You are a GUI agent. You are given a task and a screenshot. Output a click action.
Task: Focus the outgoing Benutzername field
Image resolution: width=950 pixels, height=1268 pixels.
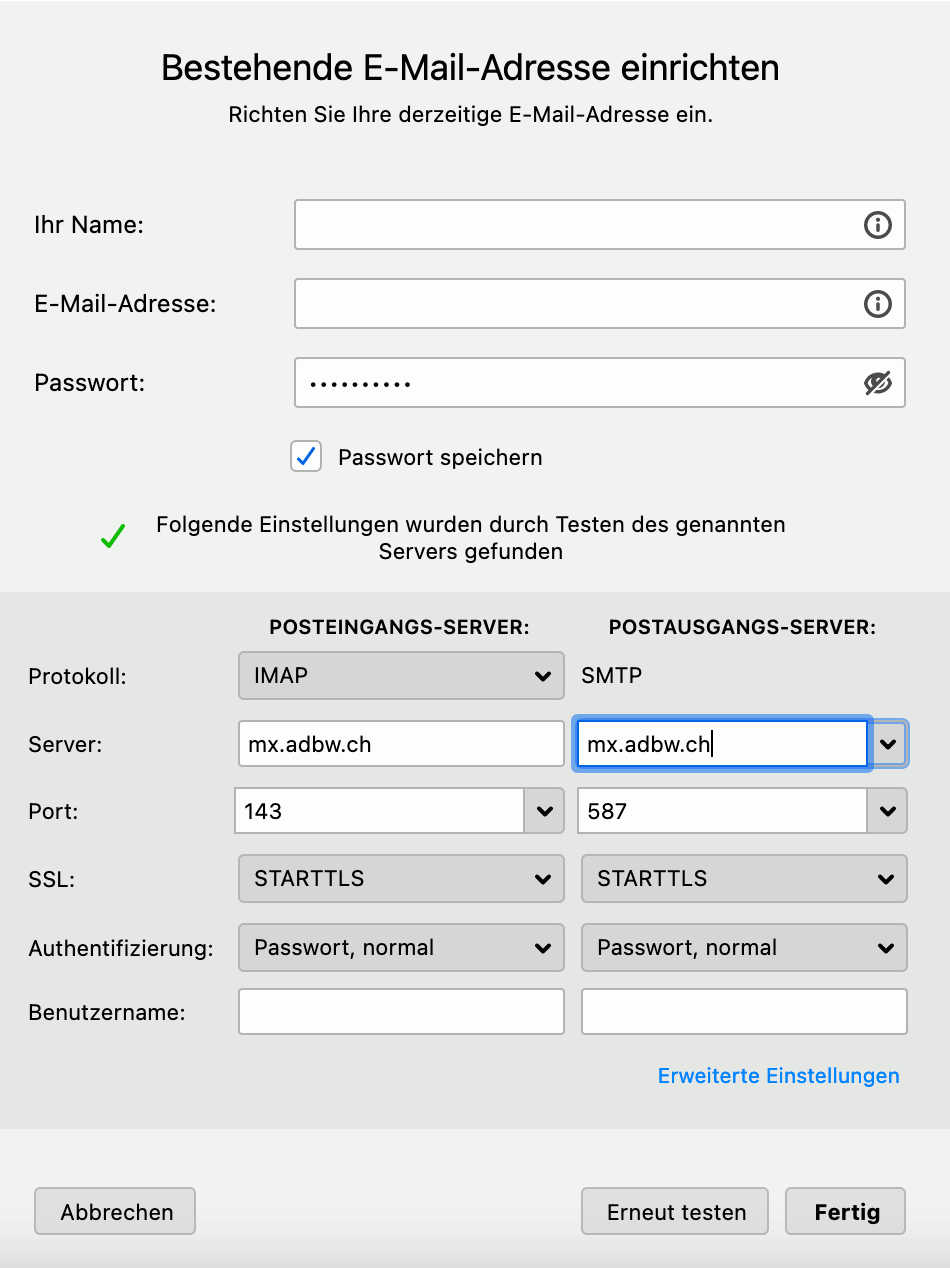tap(744, 1012)
